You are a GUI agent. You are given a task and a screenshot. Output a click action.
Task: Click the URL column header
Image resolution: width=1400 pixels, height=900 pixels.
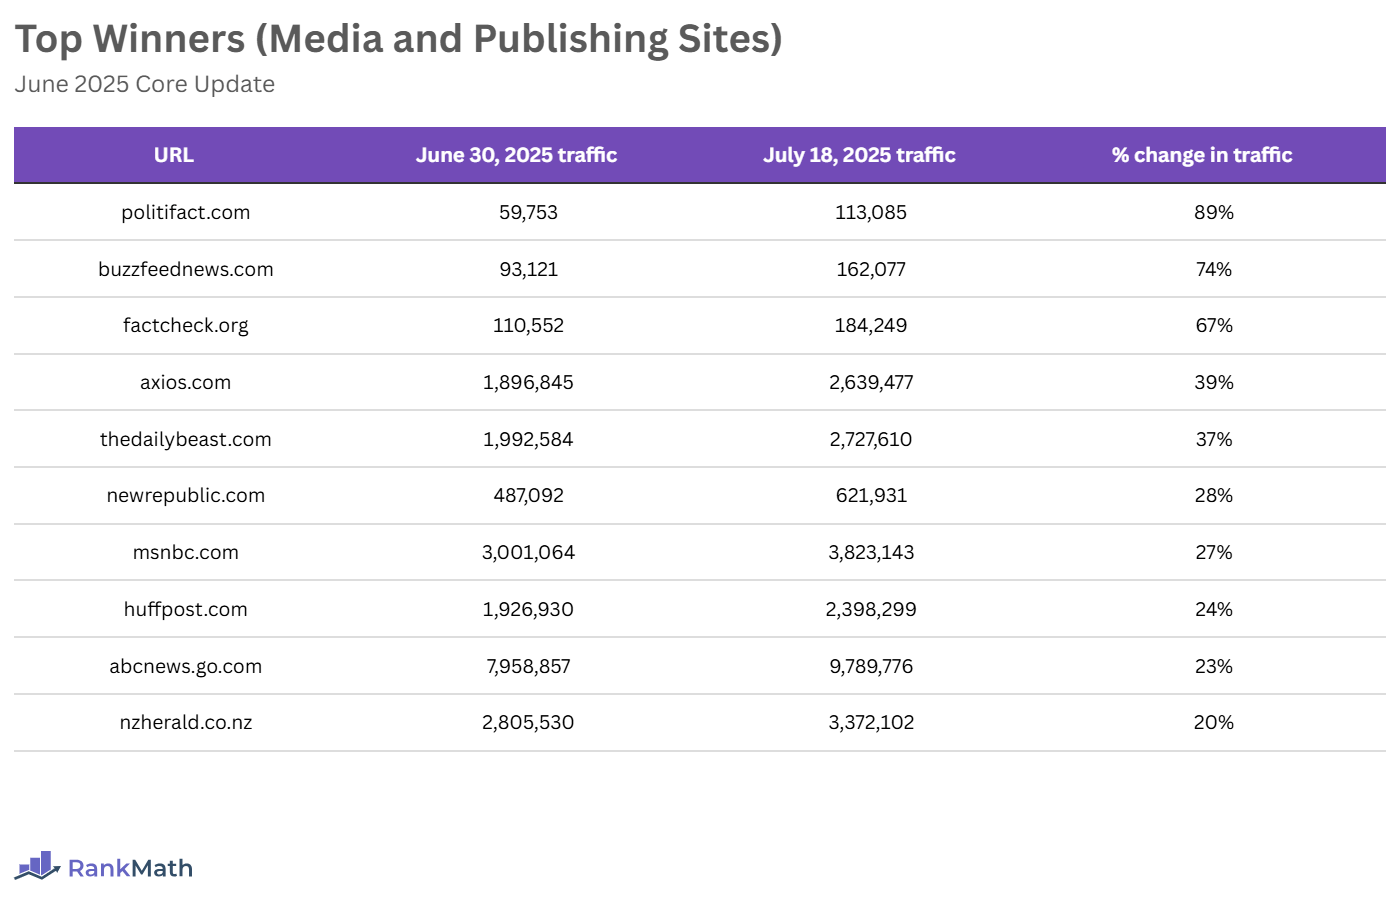point(174,155)
